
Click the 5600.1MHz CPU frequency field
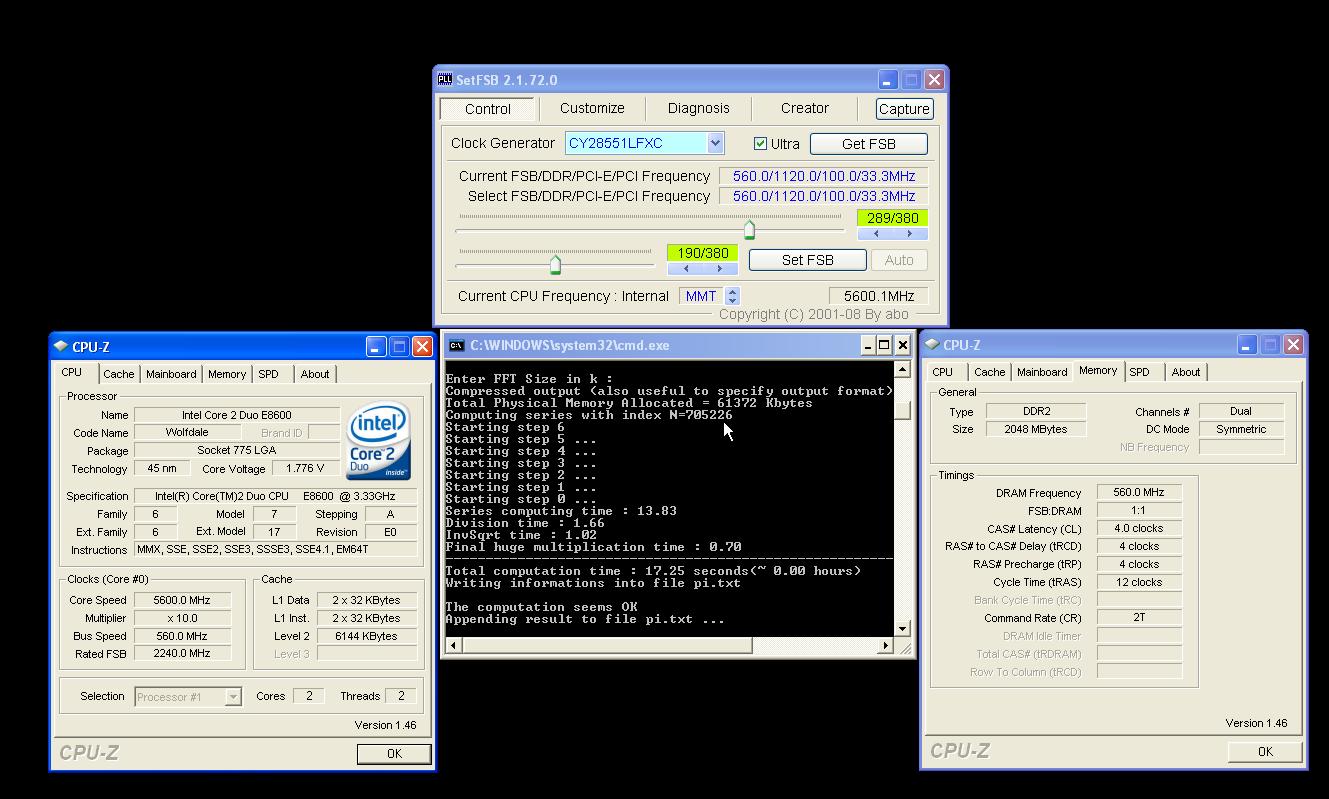pos(878,296)
